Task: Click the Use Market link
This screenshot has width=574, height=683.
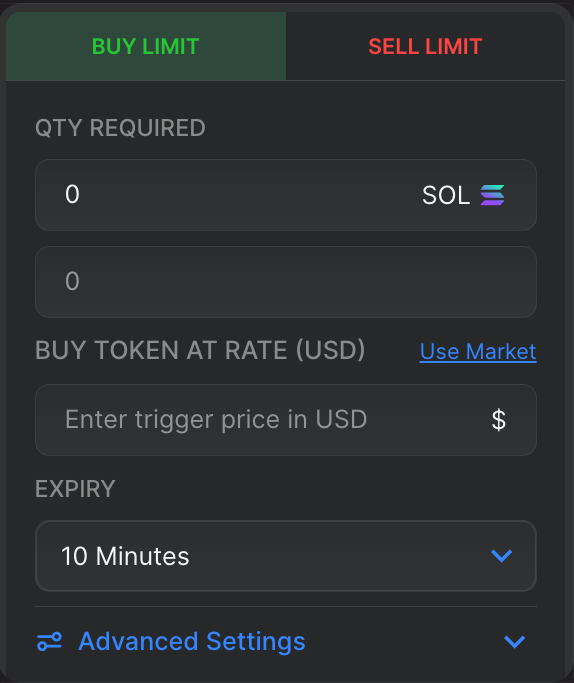Action: (478, 351)
